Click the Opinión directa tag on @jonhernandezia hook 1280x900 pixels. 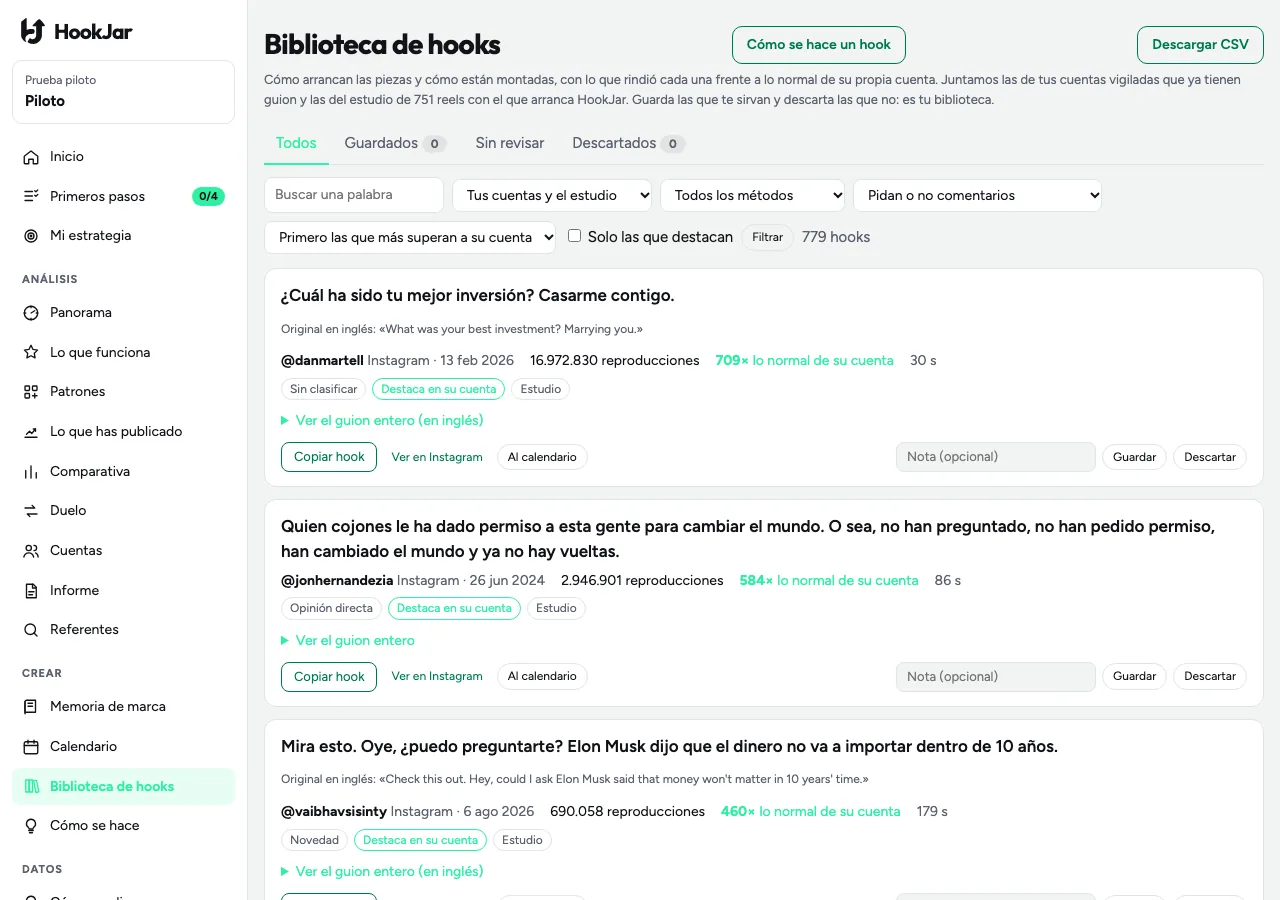tap(331, 608)
